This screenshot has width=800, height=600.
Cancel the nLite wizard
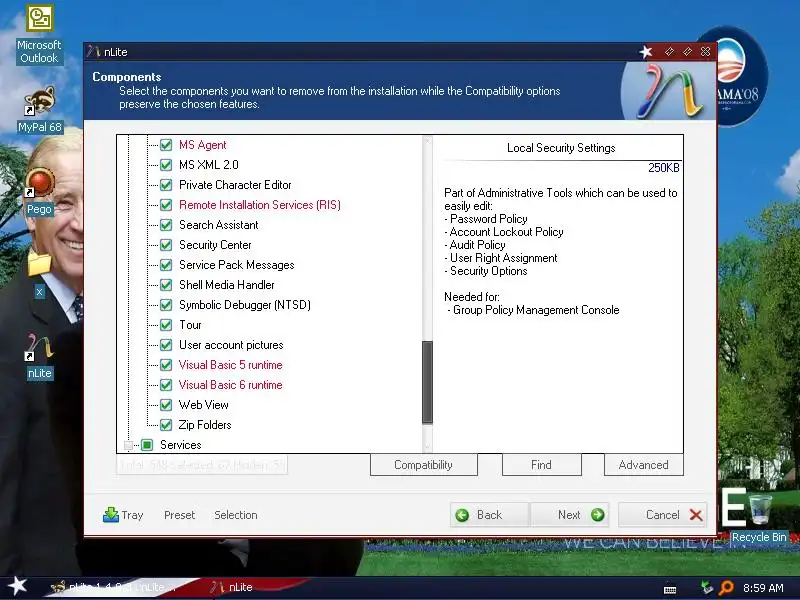pyautogui.click(x=663, y=515)
